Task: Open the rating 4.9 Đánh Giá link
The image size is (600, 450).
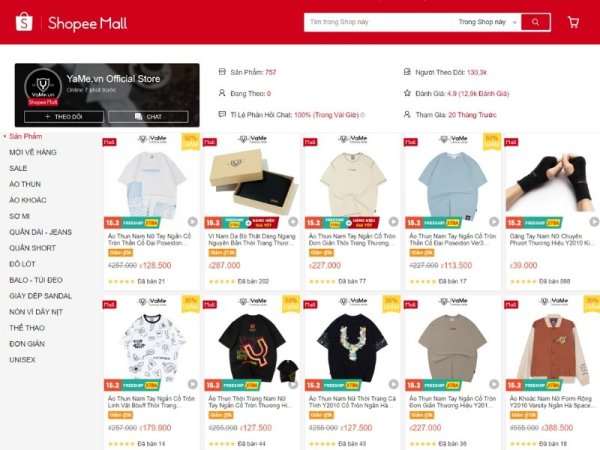Action: coord(478,93)
